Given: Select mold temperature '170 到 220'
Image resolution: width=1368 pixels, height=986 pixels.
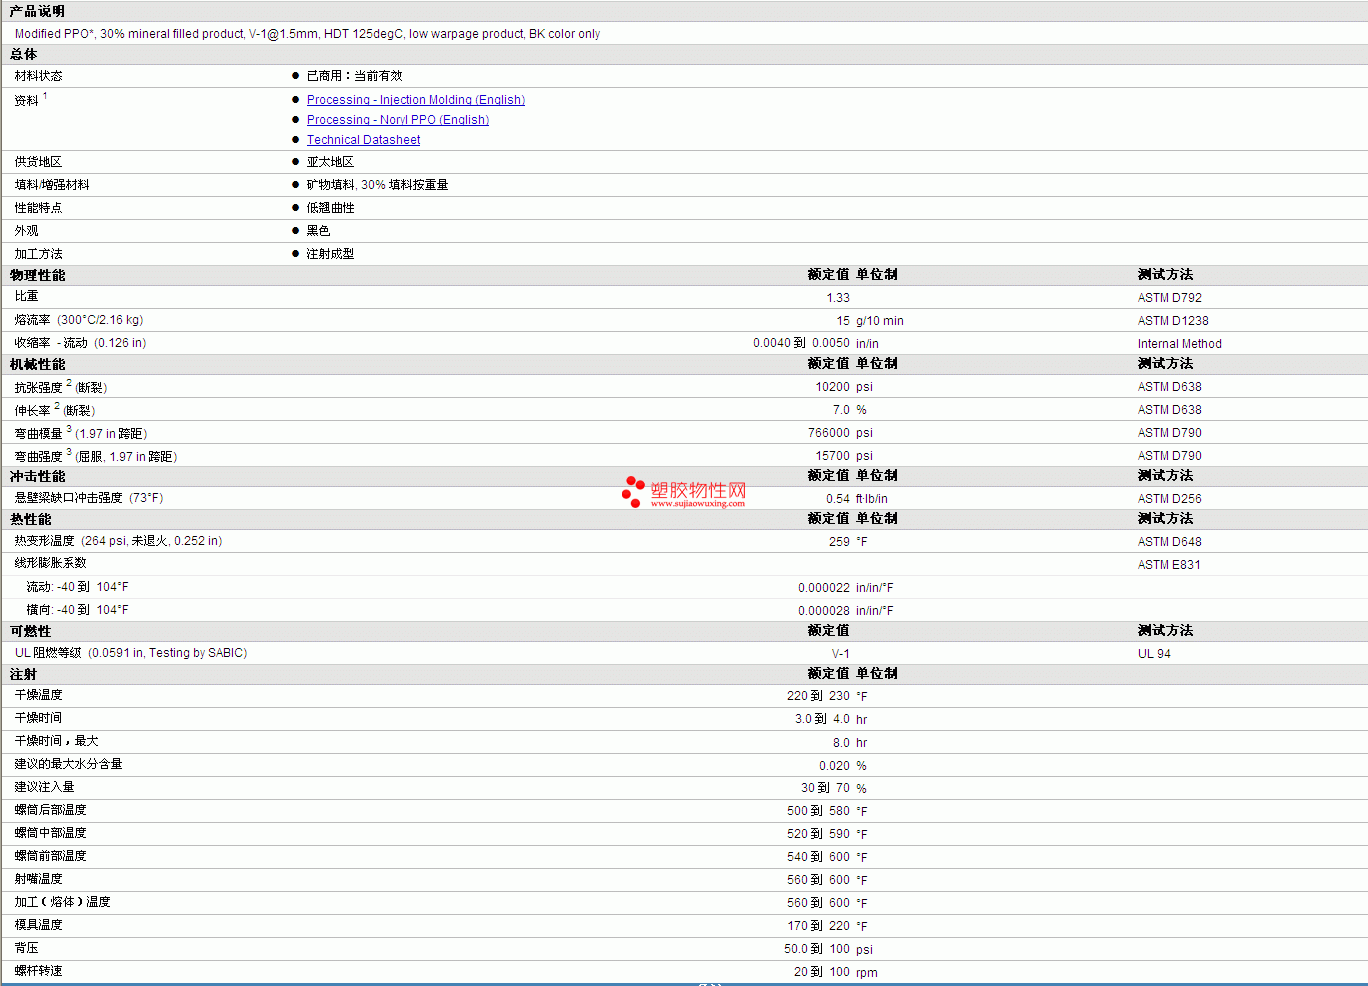Looking at the screenshot, I should point(818,926).
